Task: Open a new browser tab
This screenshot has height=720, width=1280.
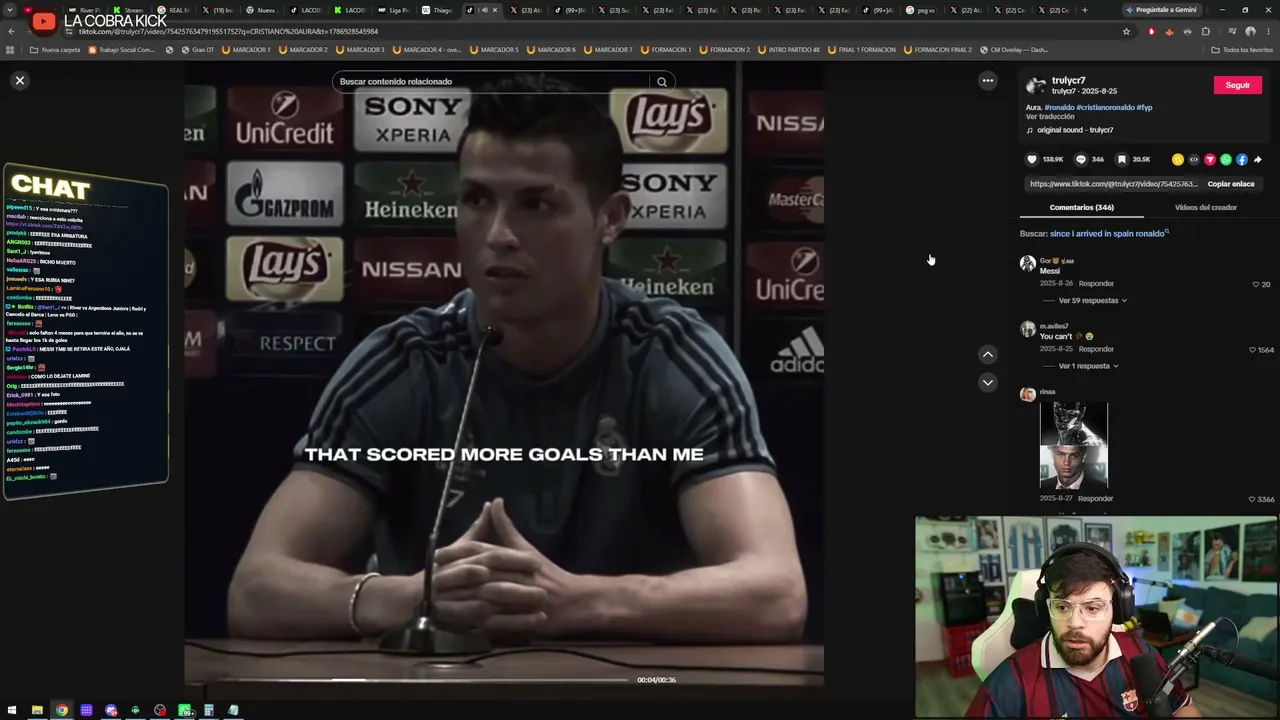Action: point(1085,10)
